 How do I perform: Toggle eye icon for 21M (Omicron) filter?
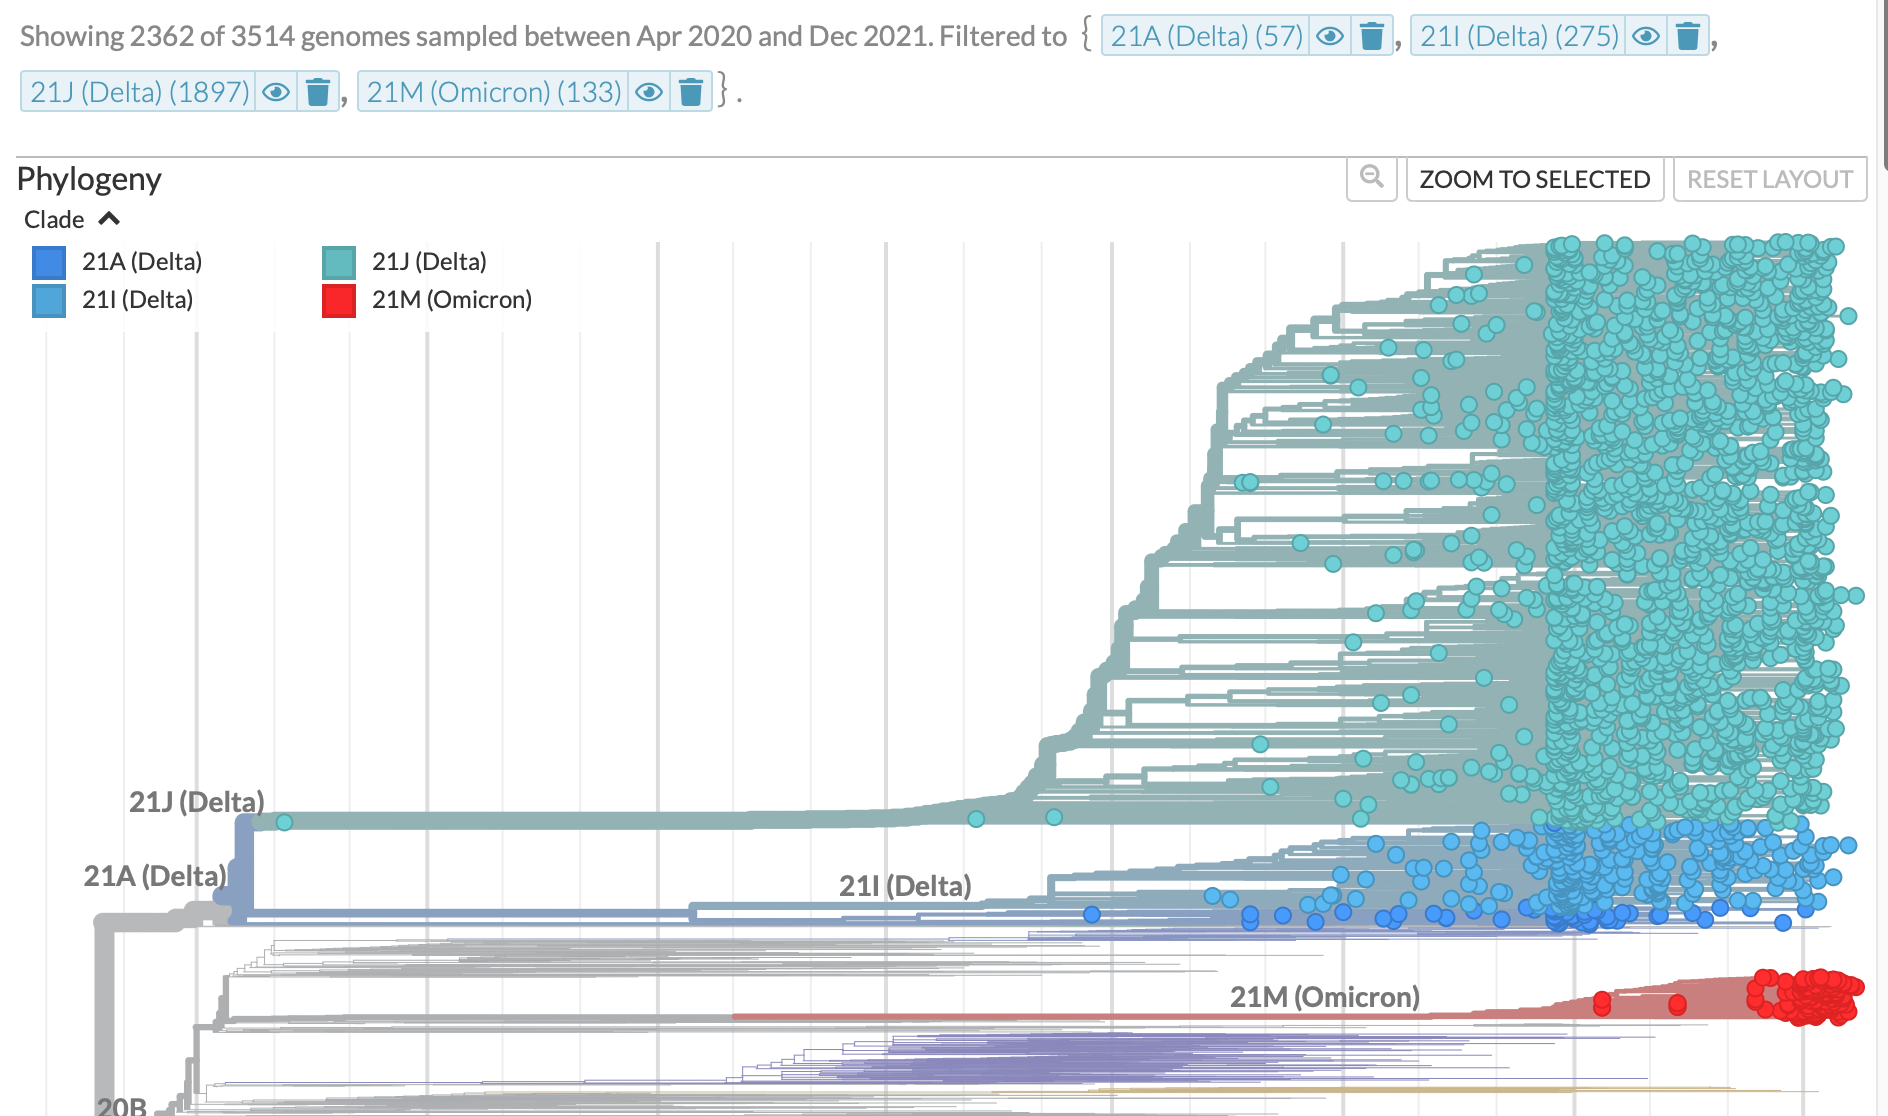coord(649,93)
